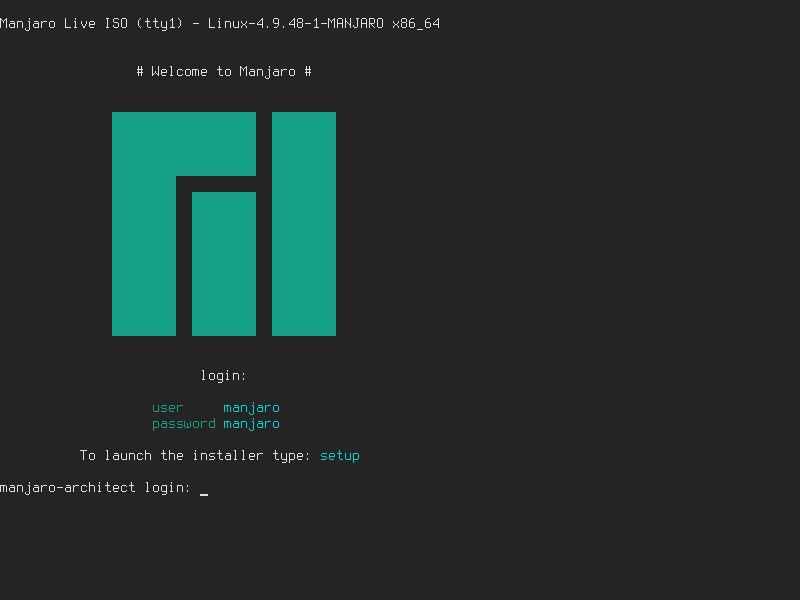Click the 'Linux-4.9.48-1-MANJARO' kernel version text
Image resolution: width=800 pixels, height=600 pixels.
coord(296,24)
